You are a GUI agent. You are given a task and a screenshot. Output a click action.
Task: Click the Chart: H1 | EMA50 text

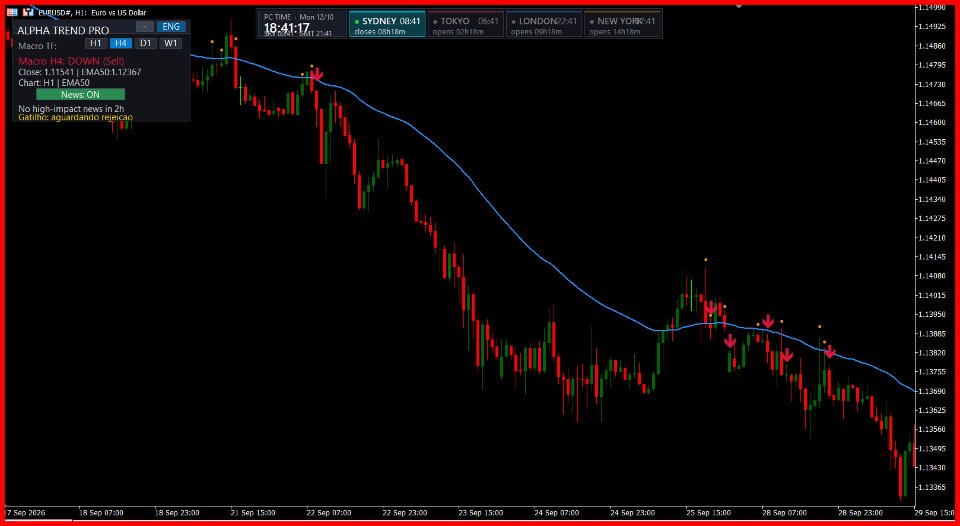54,83
